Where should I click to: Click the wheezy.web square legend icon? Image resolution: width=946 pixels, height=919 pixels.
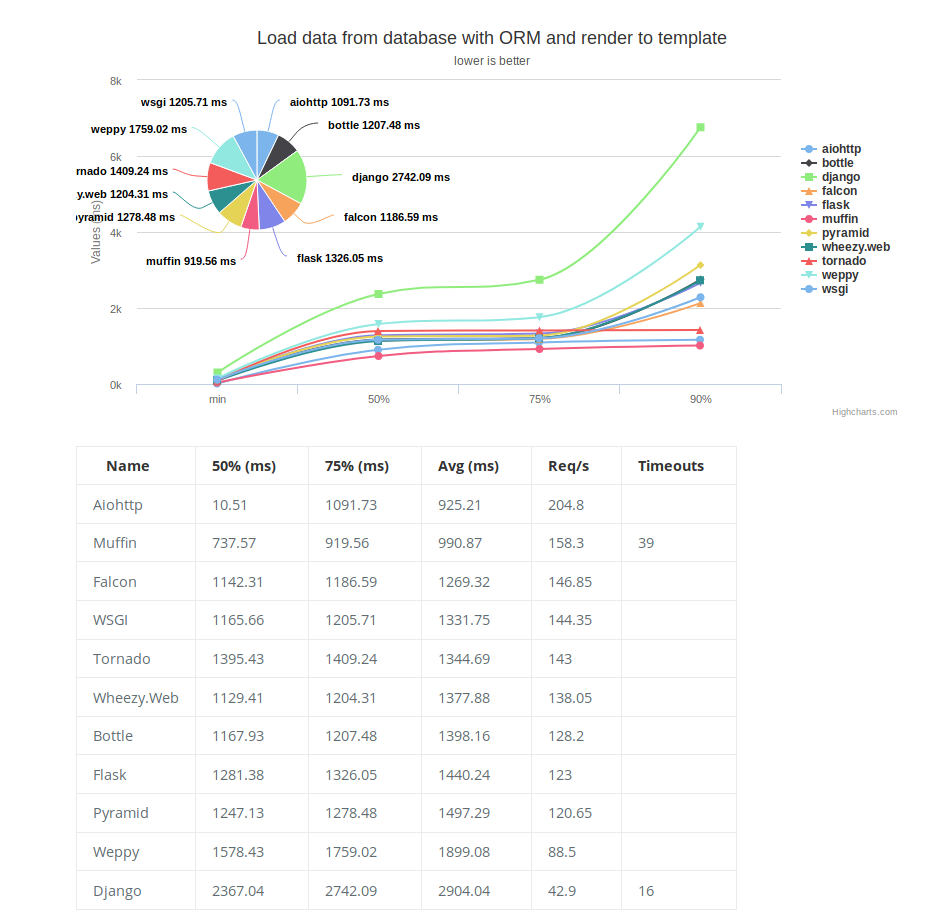(x=808, y=247)
